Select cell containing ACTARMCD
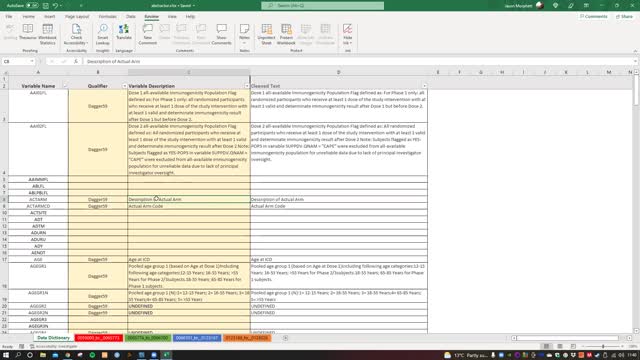Screen dimensions: 640x360 pos(38,206)
